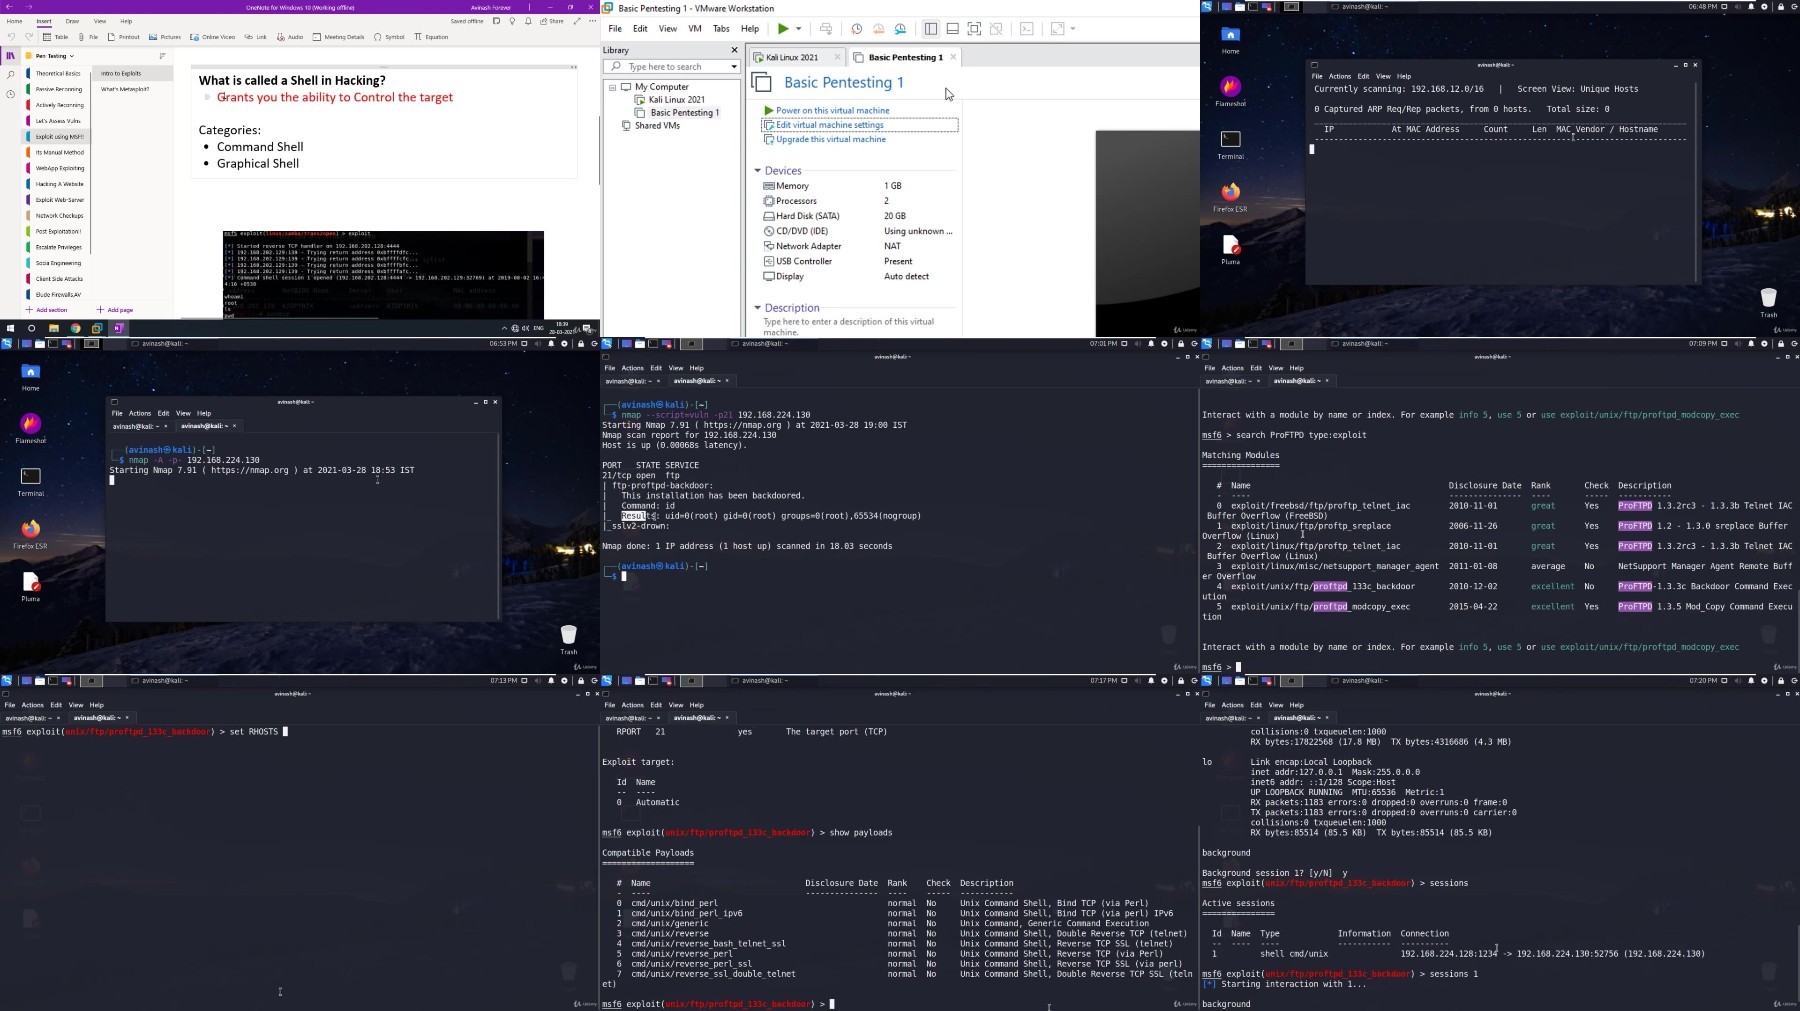This screenshot has height=1011, width=1800.
Task: Click the Windows Start button
Action: coord(9,328)
